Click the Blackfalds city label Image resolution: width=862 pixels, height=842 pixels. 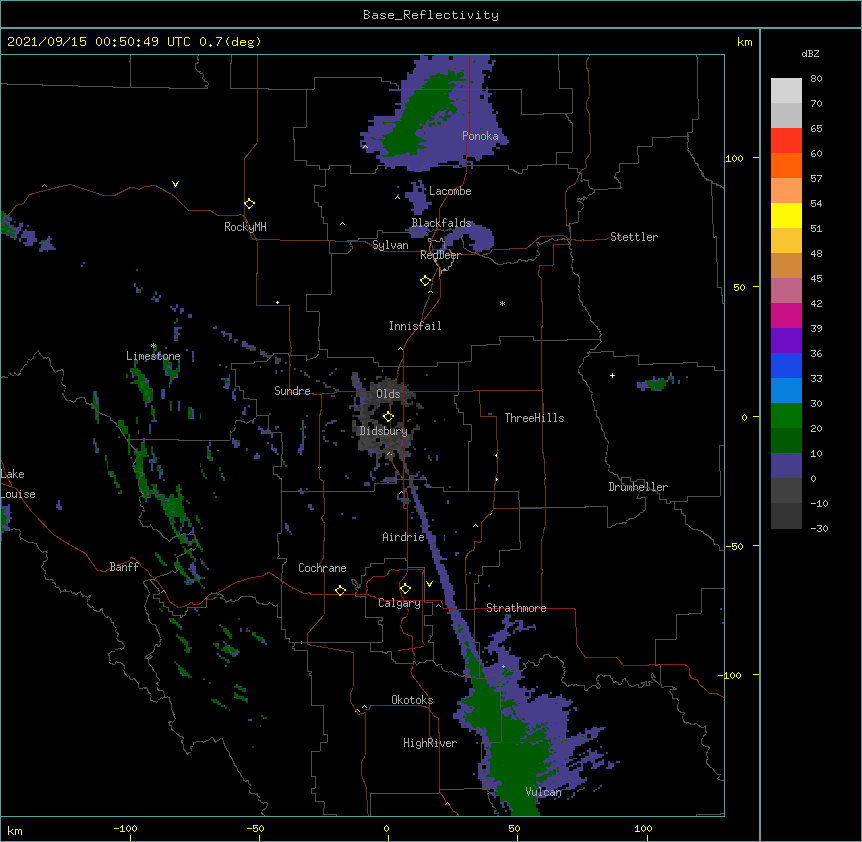tap(441, 223)
